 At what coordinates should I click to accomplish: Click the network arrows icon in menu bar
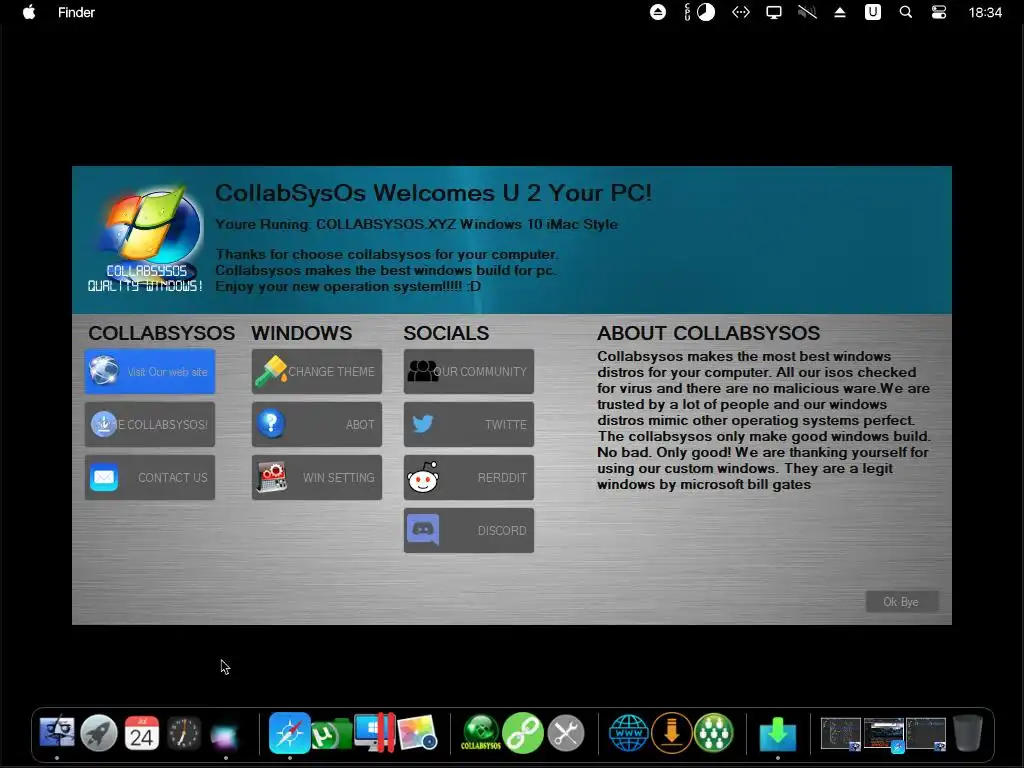click(741, 12)
